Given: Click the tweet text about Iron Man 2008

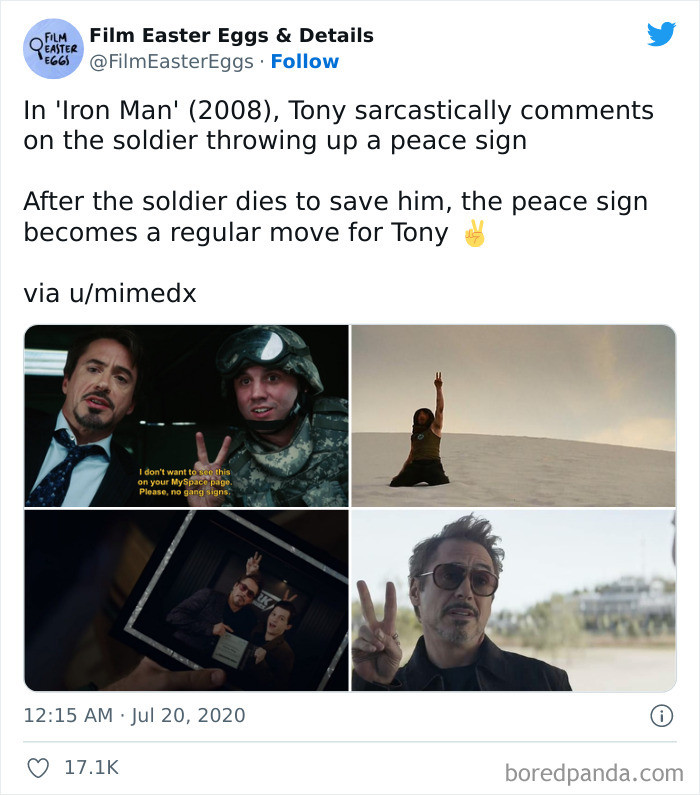Looking at the screenshot, I should [339, 125].
